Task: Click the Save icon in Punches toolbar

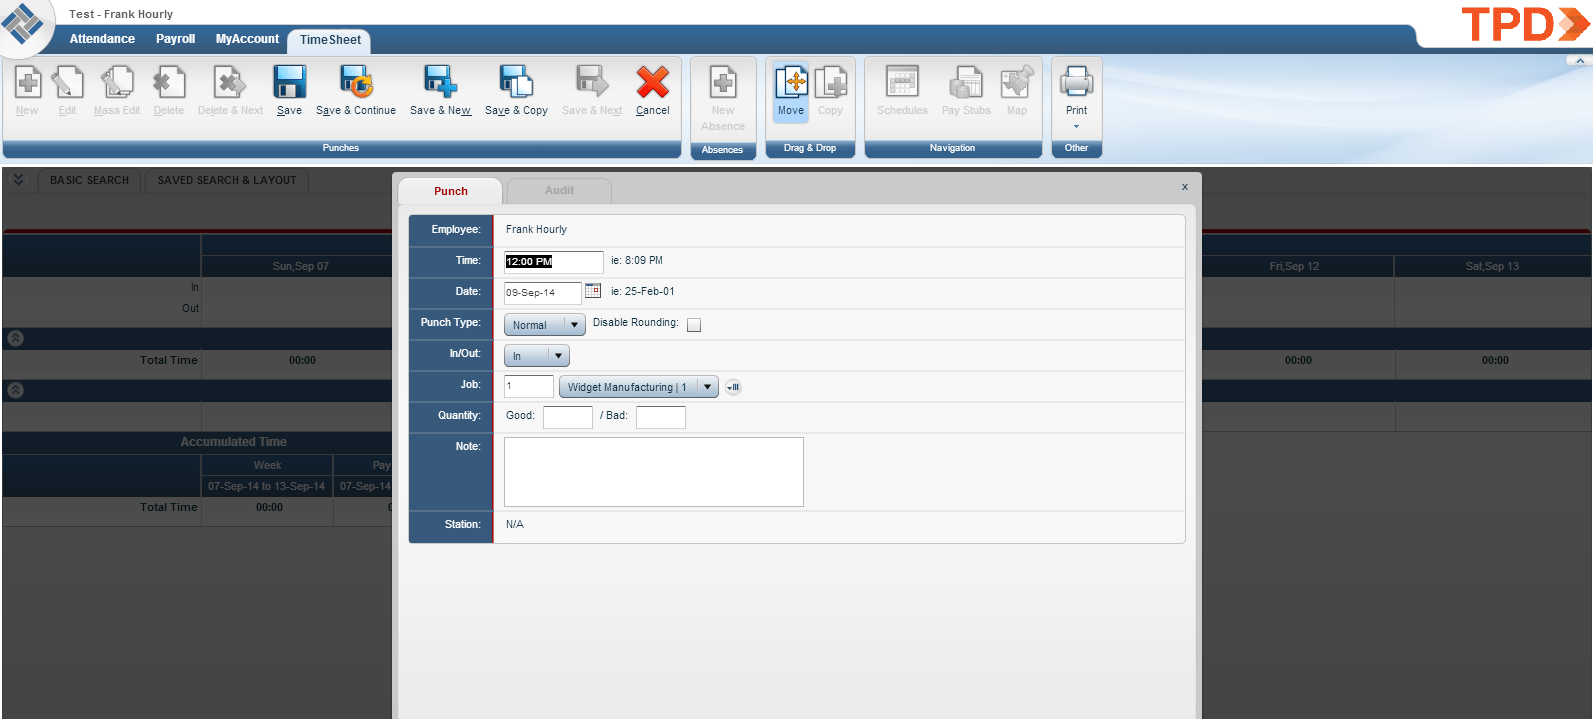Action: [x=290, y=82]
